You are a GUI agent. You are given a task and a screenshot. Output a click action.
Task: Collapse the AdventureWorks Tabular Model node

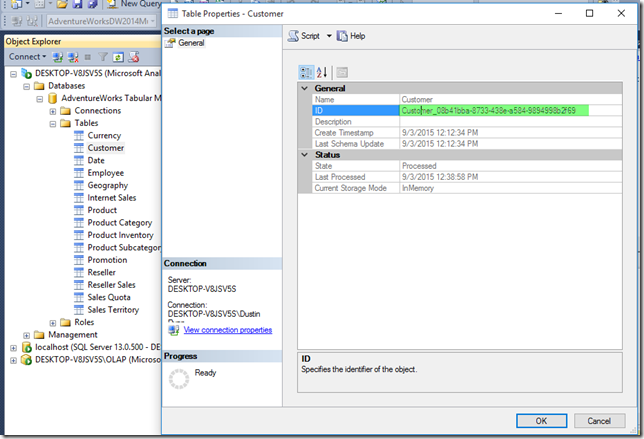[39, 99]
